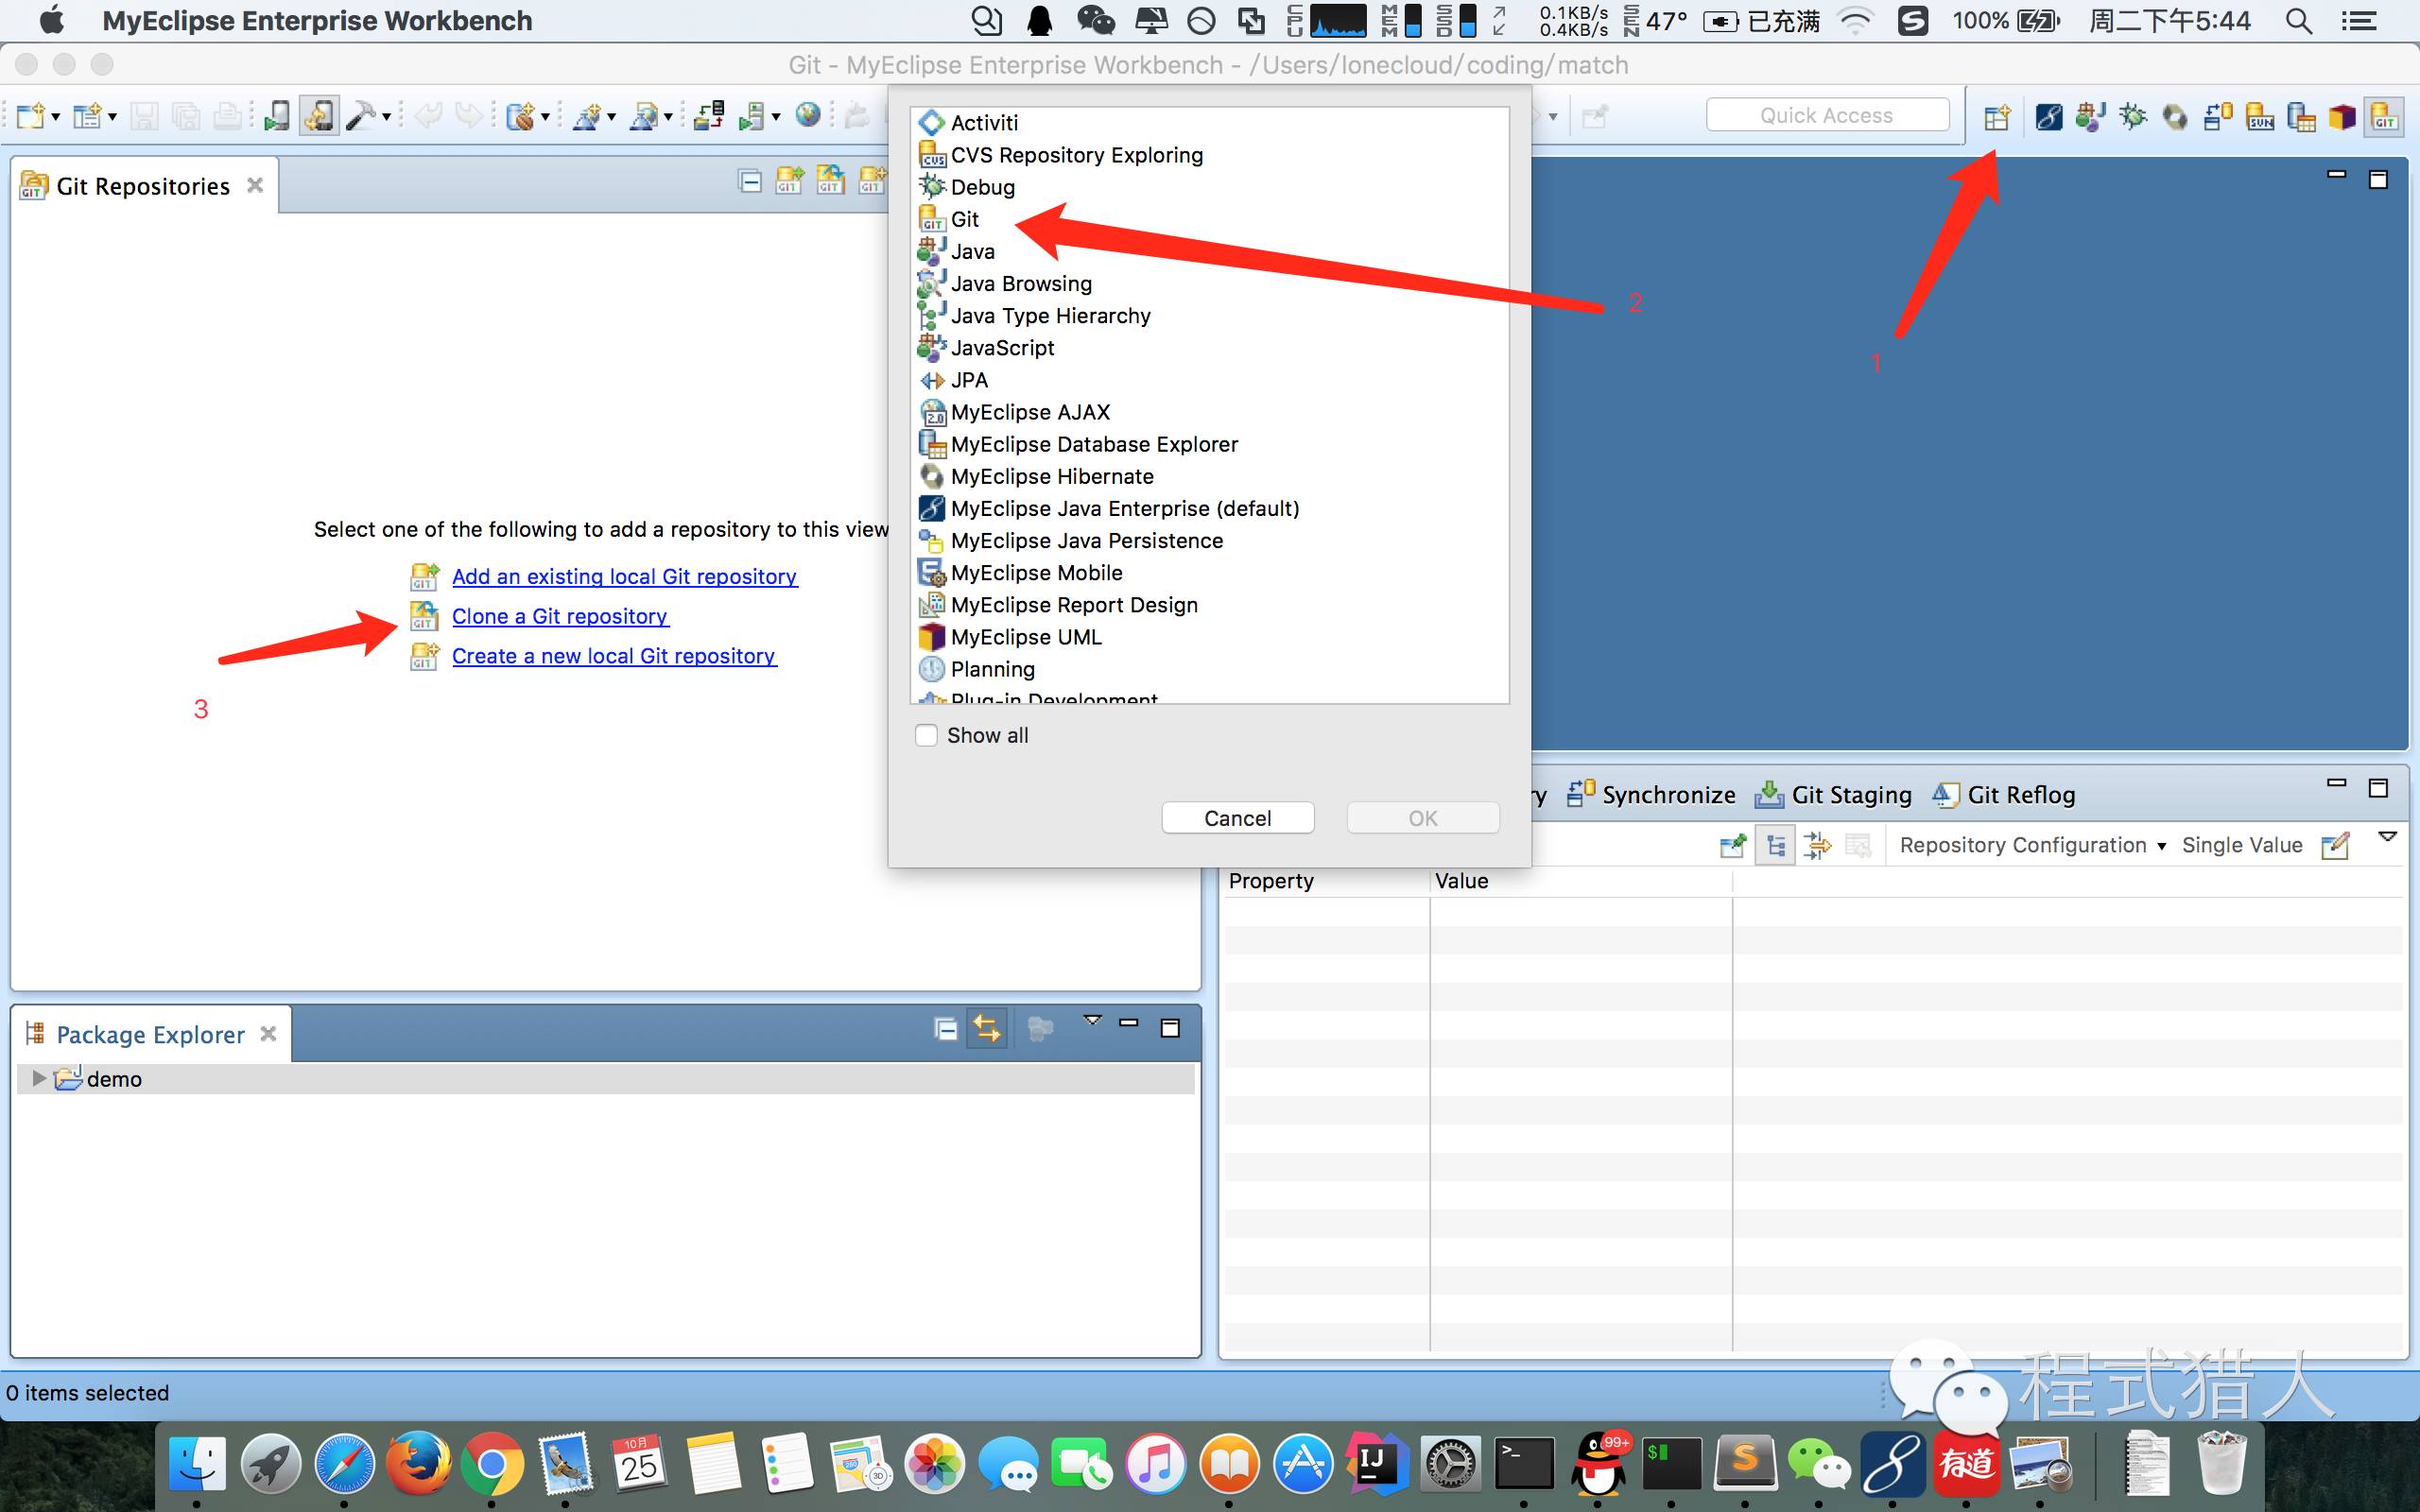Open Package Explorer view menu triangle
This screenshot has height=1512, width=2420.
pos(1092,1020)
